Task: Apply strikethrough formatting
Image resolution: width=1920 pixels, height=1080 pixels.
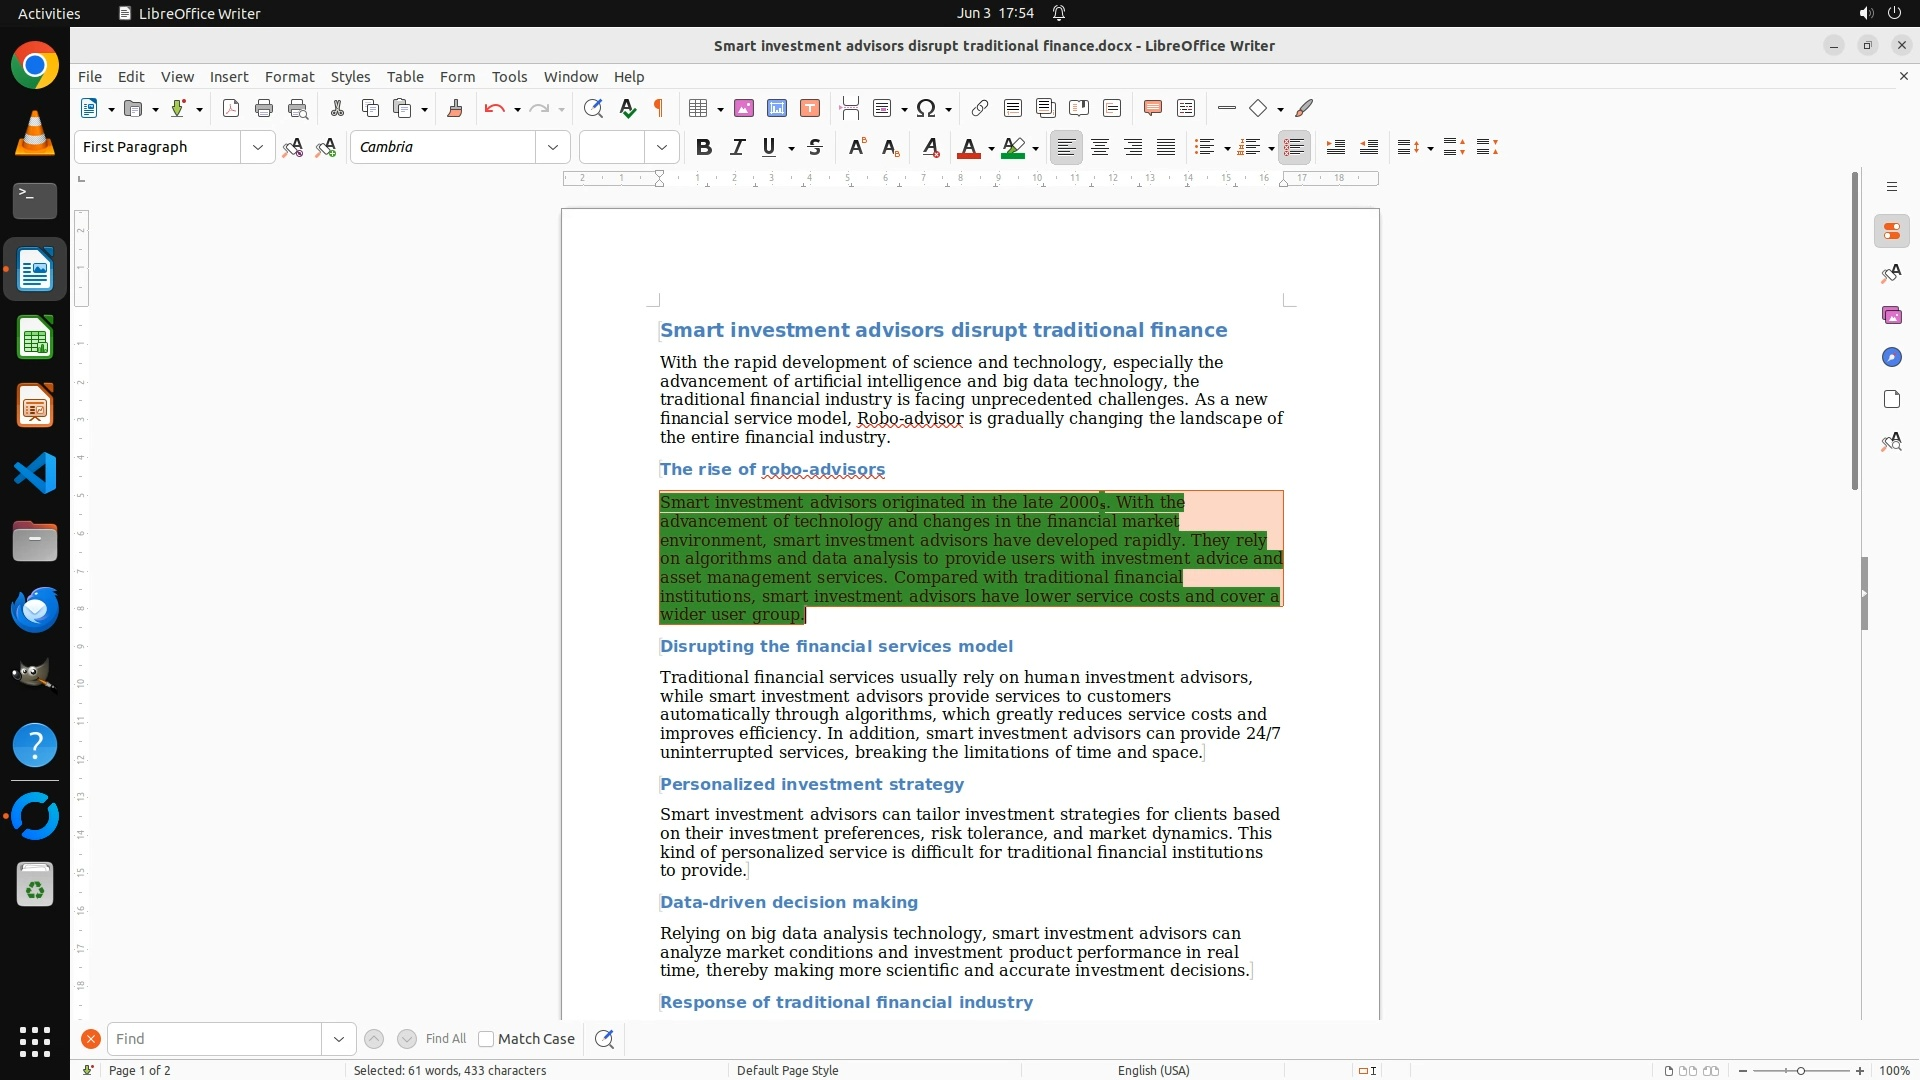Action: [815, 147]
